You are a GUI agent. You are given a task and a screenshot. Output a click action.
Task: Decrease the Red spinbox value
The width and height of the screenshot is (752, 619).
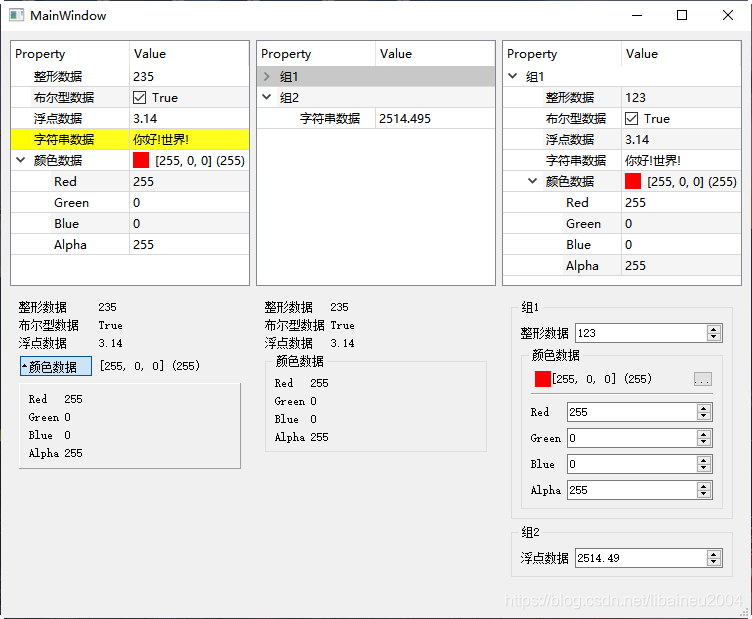(x=704, y=416)
